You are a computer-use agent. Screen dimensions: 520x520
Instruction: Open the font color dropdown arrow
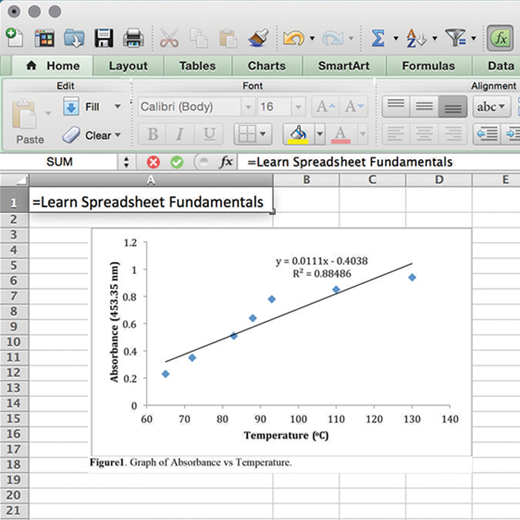pos(362,134)
